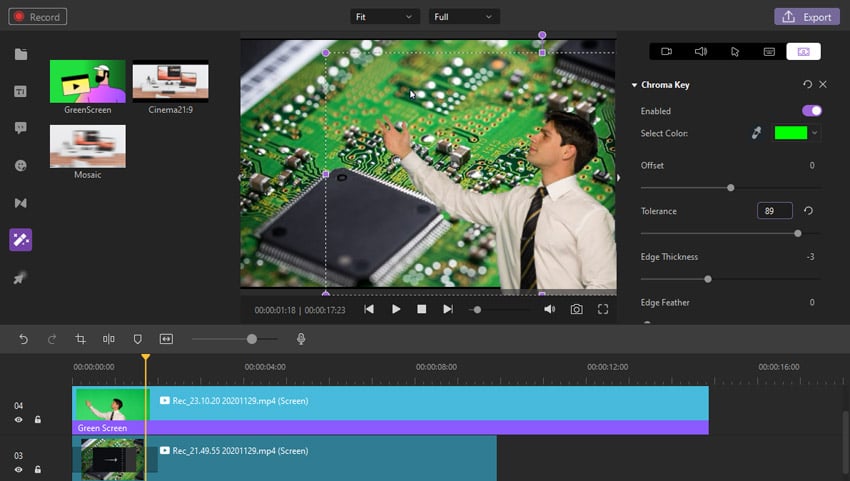Enter fullscreen preview mode
Viewport: 850px width, 481px height.
(603, 309)
